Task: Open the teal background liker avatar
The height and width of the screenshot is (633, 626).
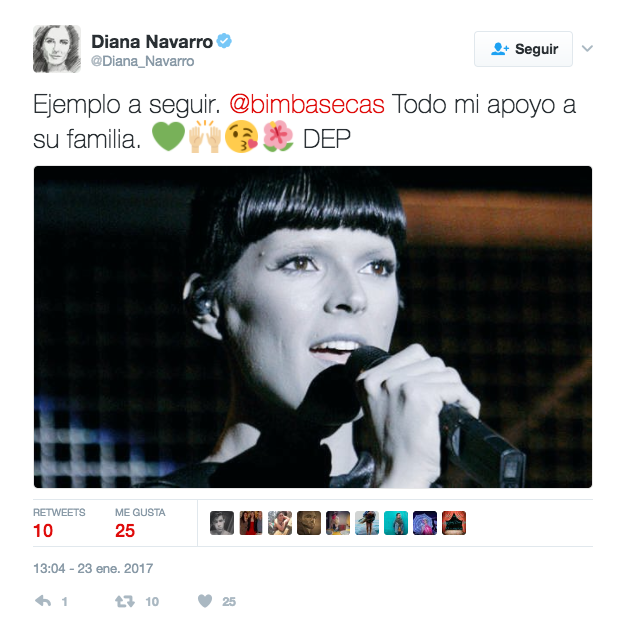Action: [396, 523]
